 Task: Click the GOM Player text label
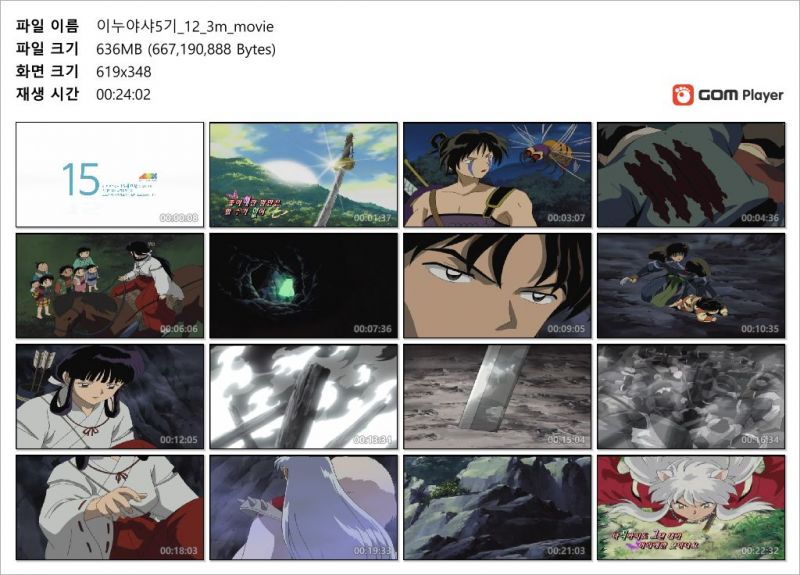[741, 95]
